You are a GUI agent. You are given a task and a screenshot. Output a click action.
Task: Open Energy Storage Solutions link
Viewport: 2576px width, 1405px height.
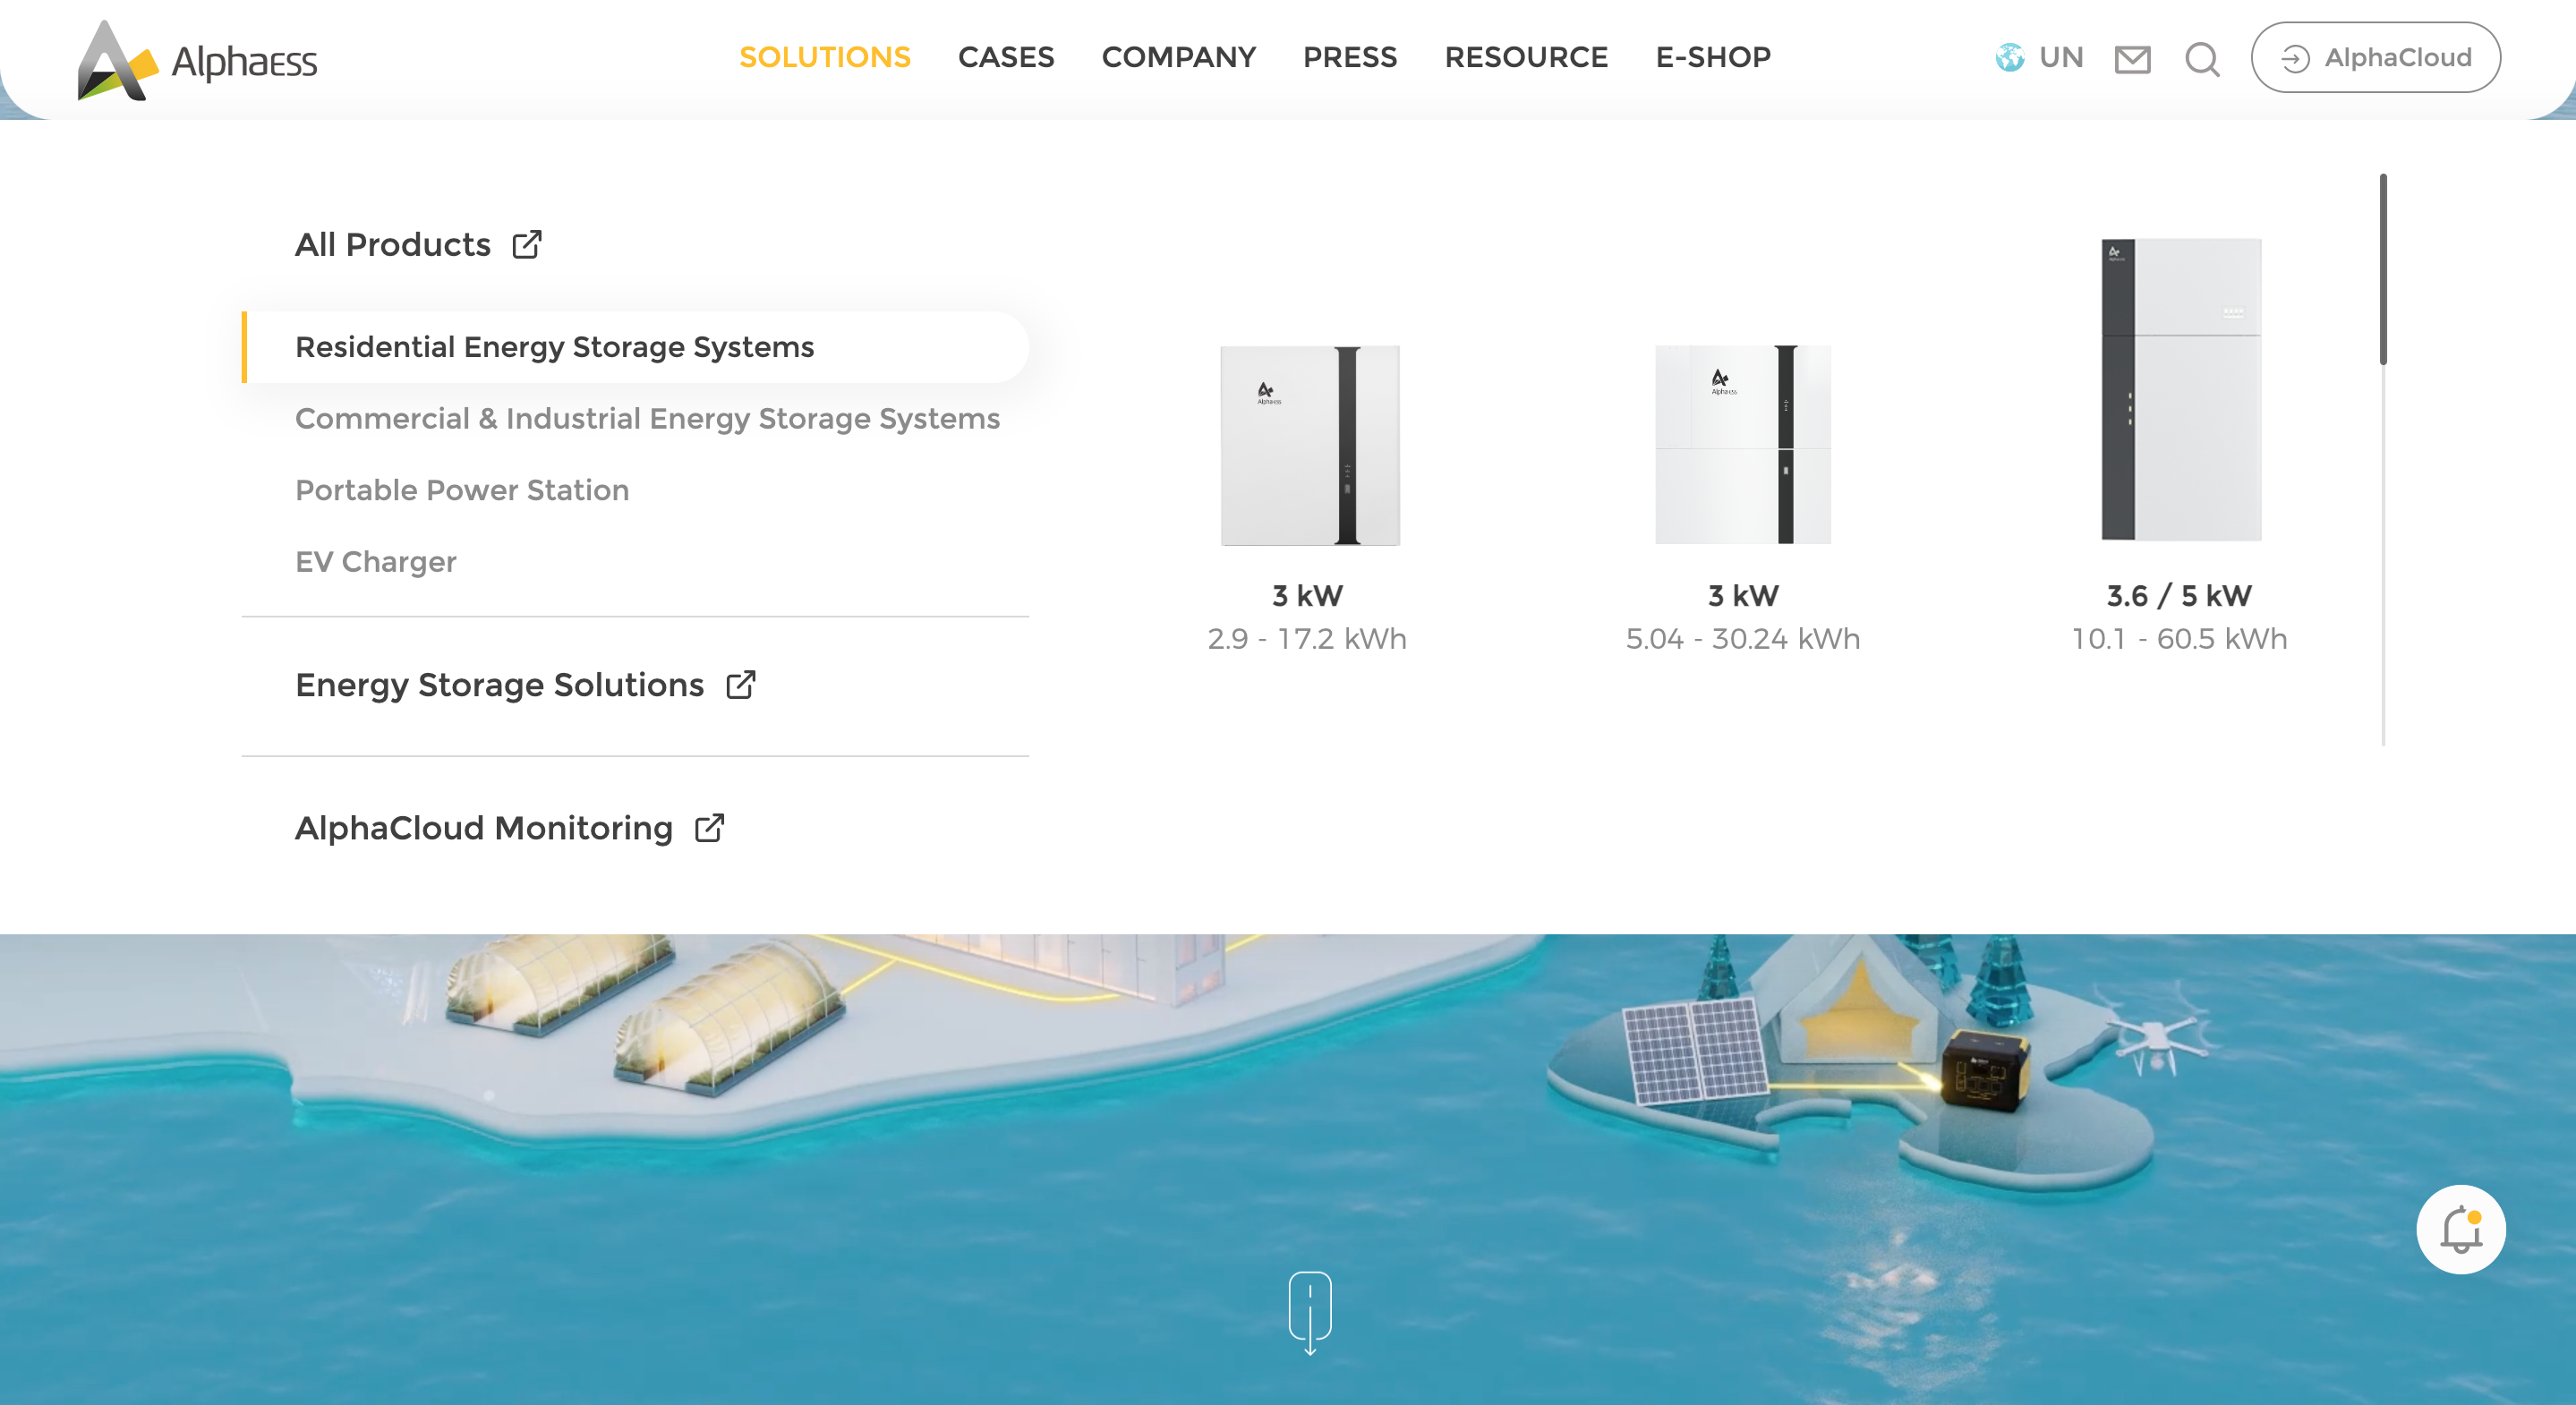pyautogui.click(x=499, y=685)
